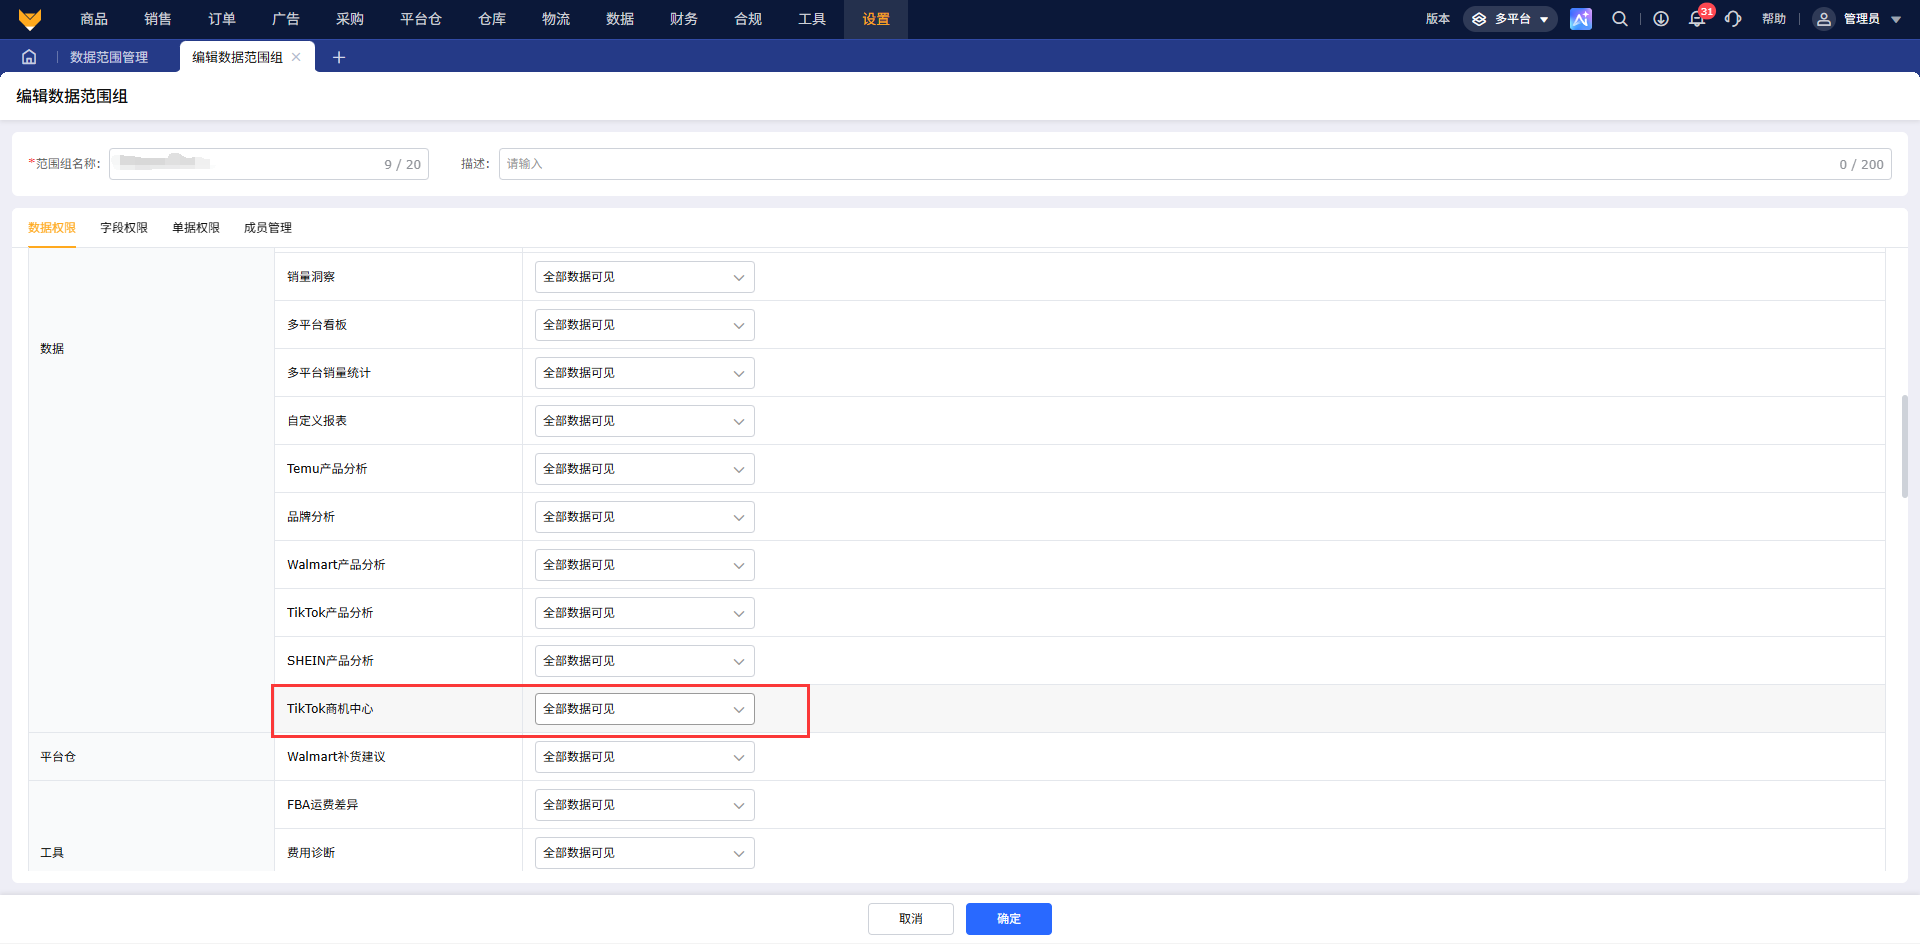Click the FBA运费差异 row label
1920x944 pixels.
(322, 805)
